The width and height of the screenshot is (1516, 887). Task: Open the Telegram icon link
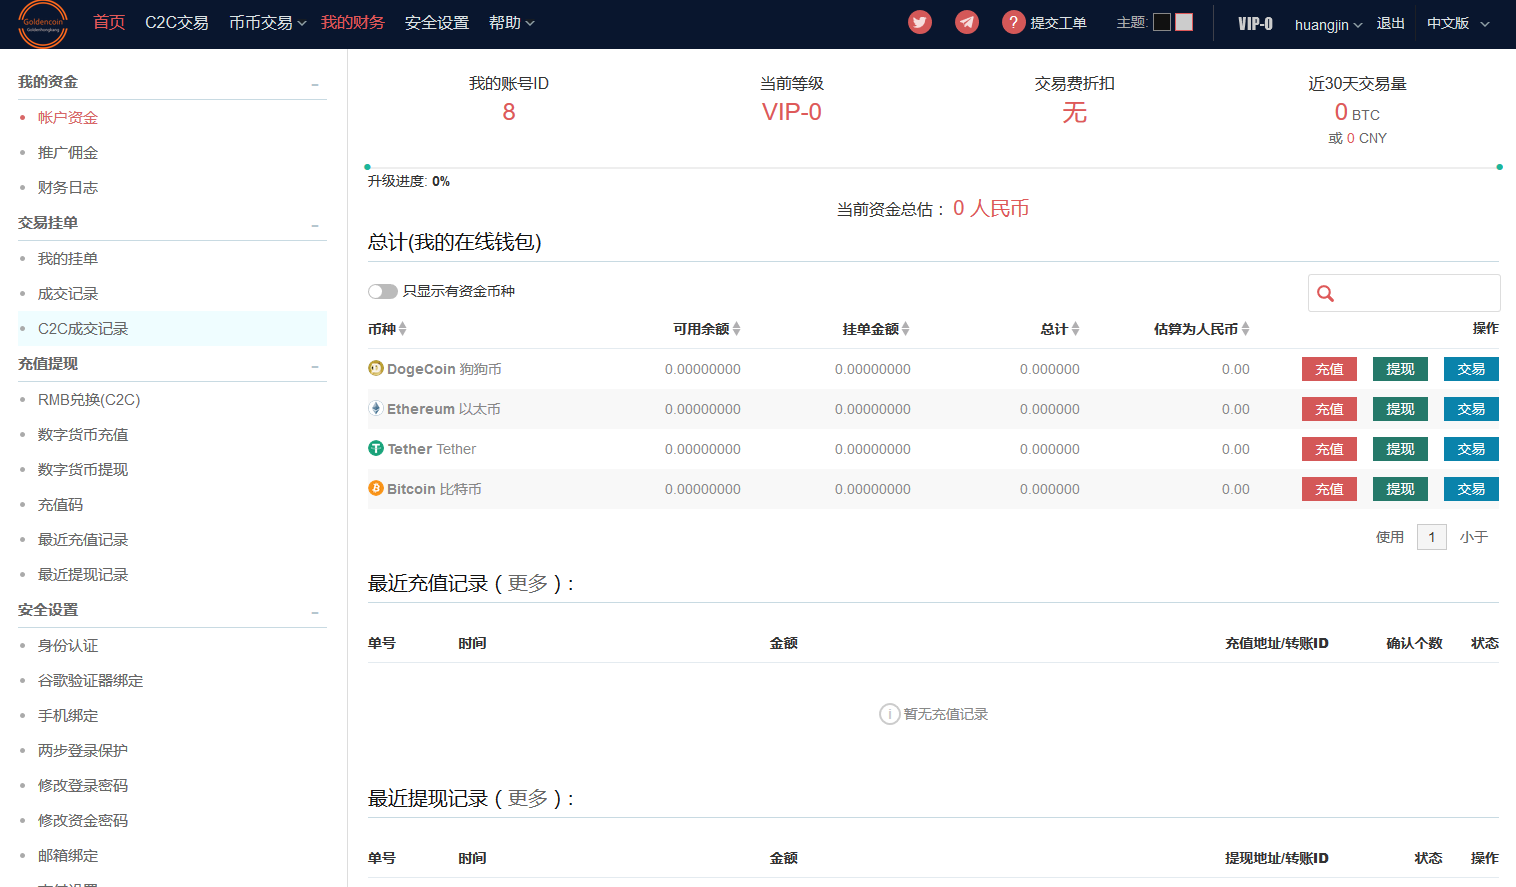[967, 22]
